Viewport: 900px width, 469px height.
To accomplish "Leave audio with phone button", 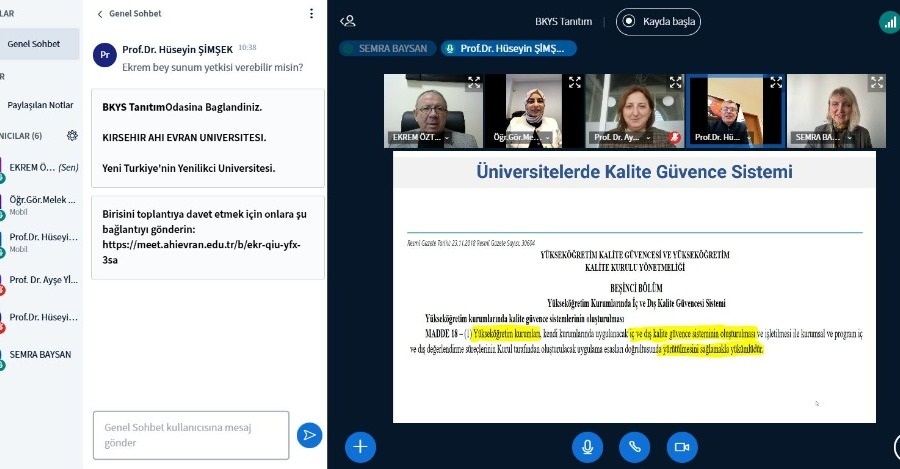I will click(x=634, y=447).
